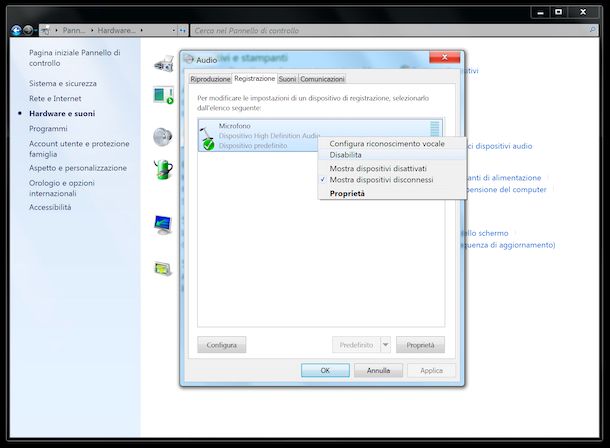The height and width of the screenshot is (448, 610).
Task: Click the Hardware breadcrumb in address bar
Action: [x=116, y=30]
